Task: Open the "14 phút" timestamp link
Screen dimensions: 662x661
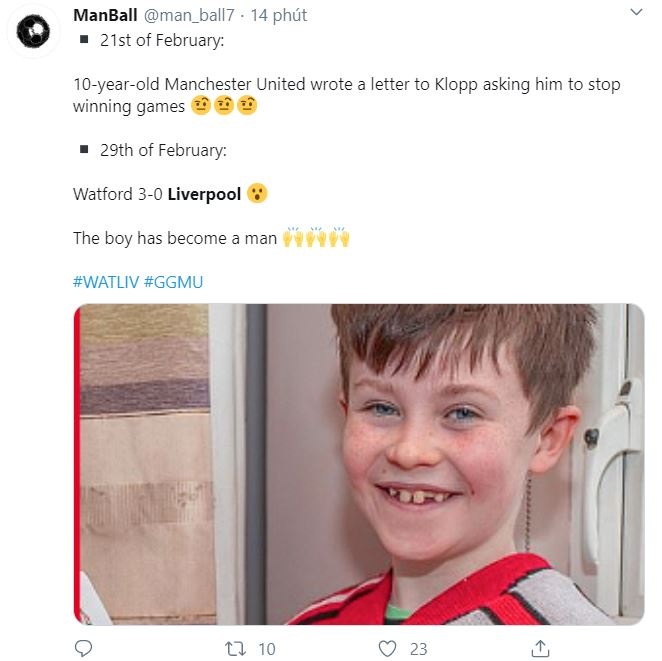Action: point(278,15)
